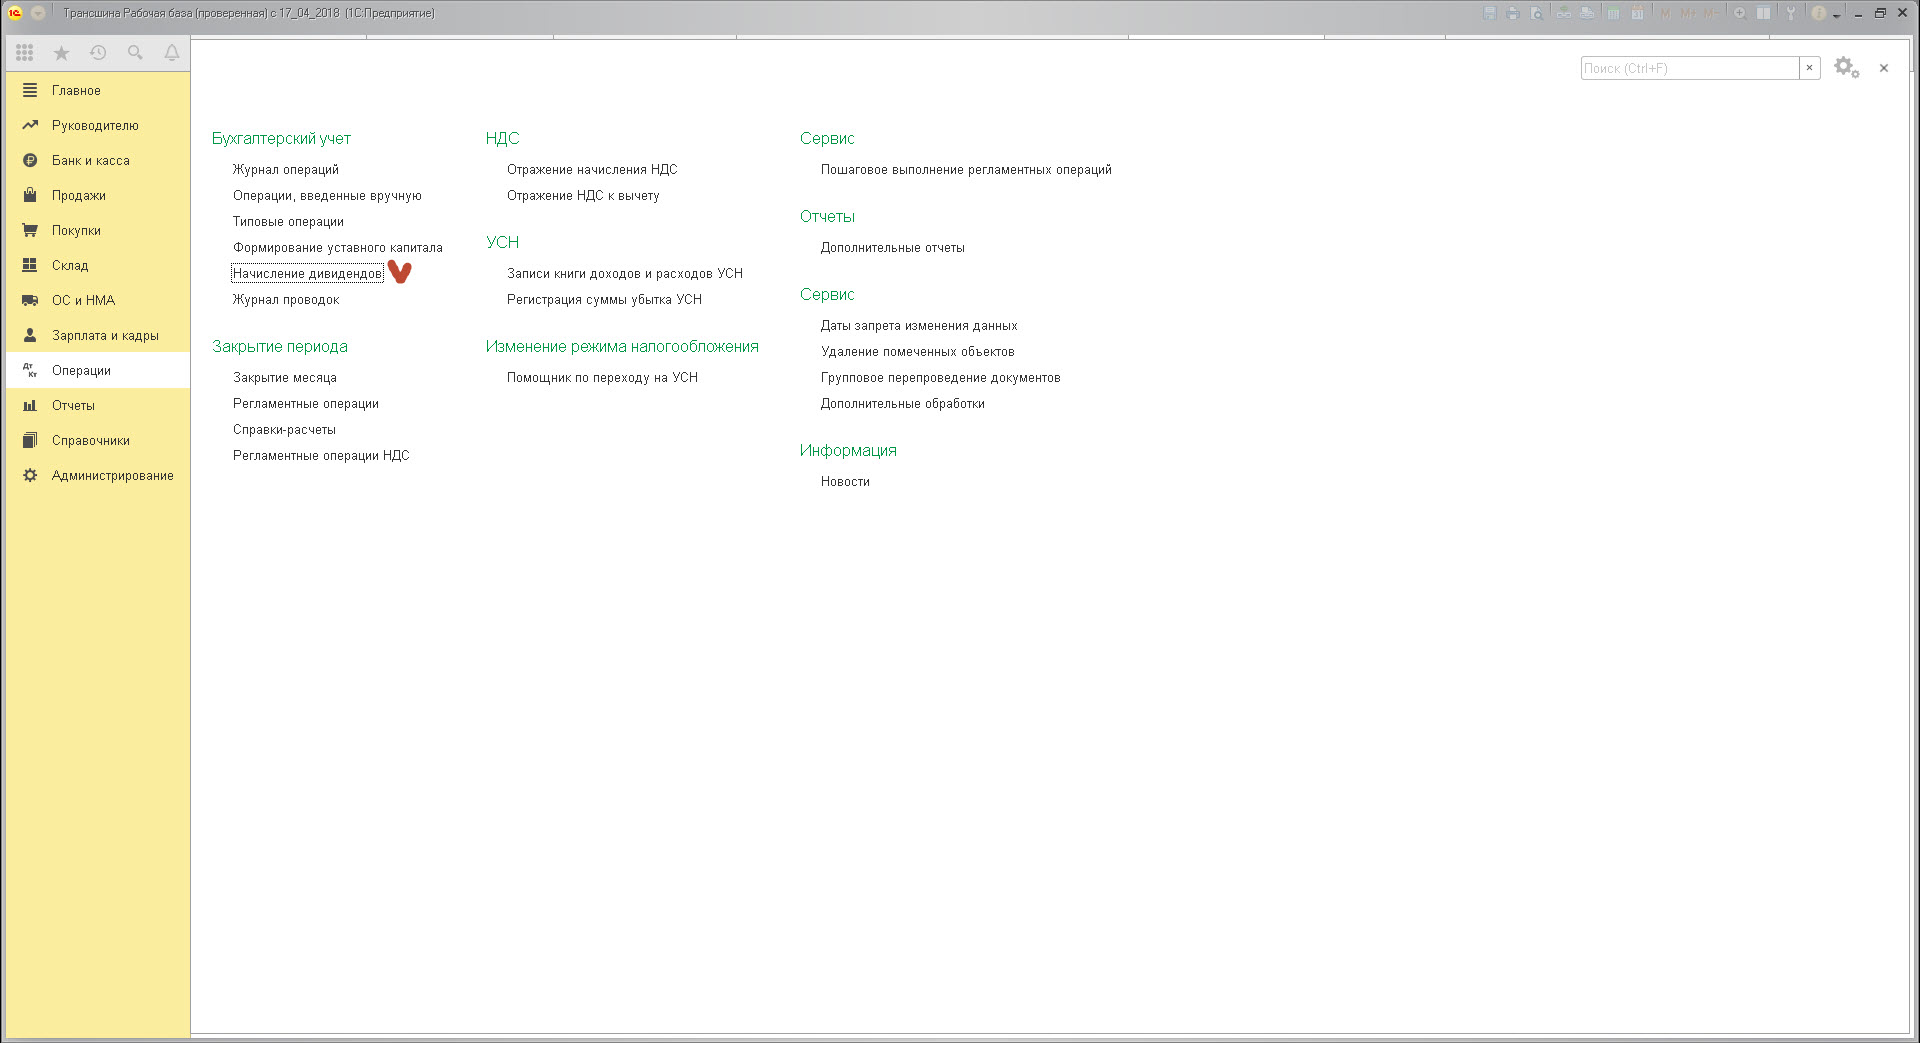Open Отражение НДС к вычету
Image resolution: width=1920 pixels, height=1043 pixels.
coord(583,196)
